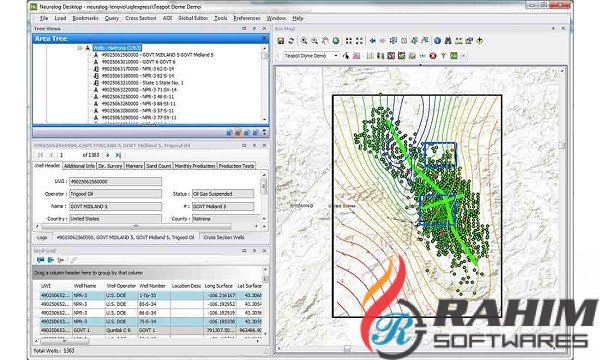This screenshot has width=600, height=360.
Task: Click the red X clear selection icon
Action: [x=433, y=56]
